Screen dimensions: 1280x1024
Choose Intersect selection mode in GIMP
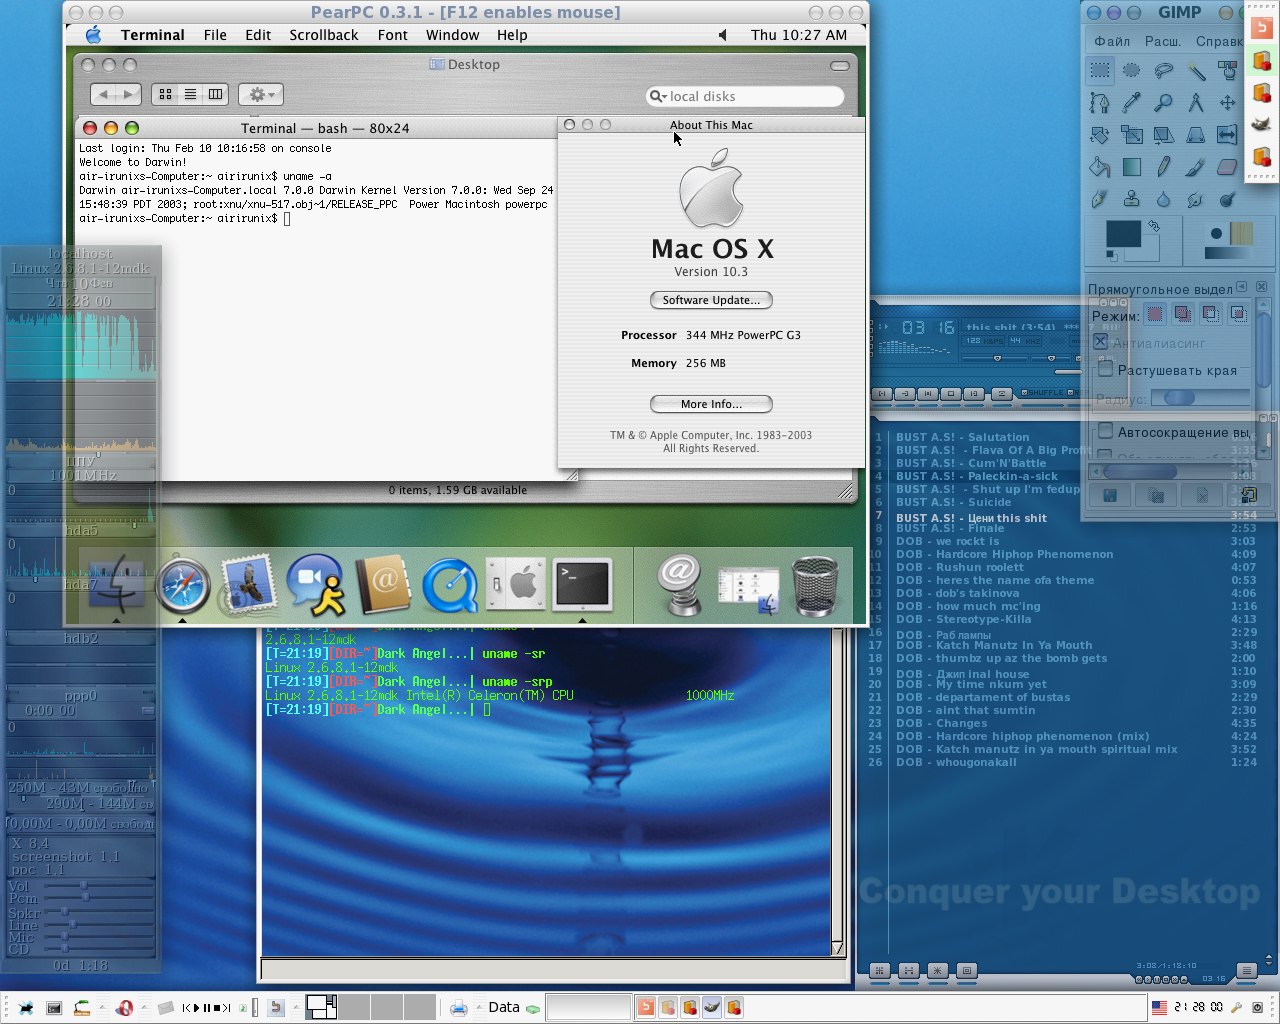click(x=1238, y=314)
